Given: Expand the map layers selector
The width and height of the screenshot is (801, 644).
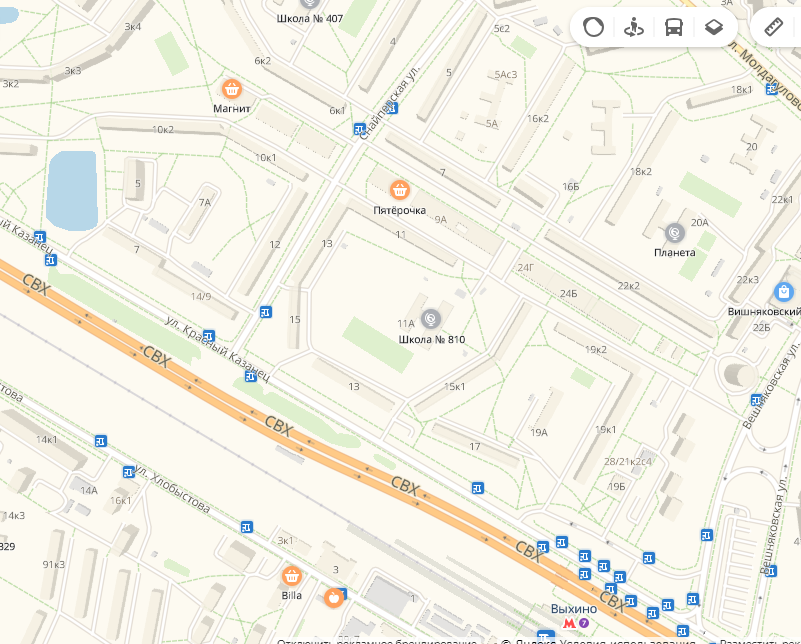Looking at the screenshot, I should point(713,27).
